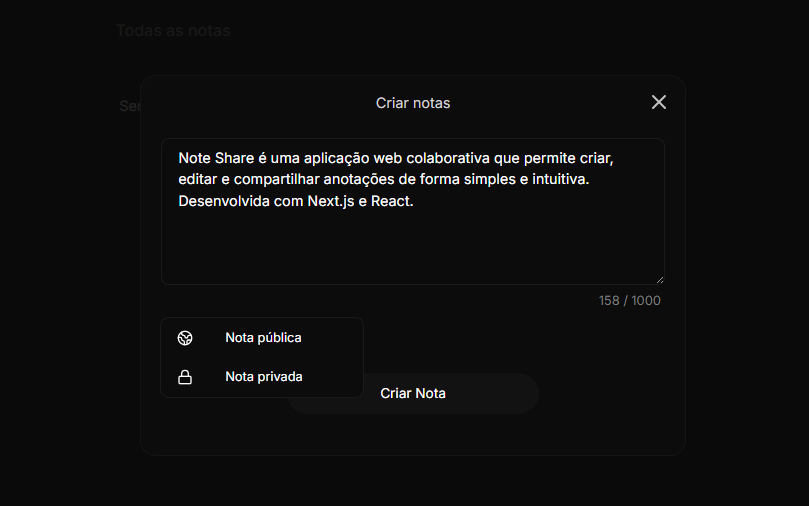The image size is (809, 506).
Task: Click the globe icon for public note
Action: click(x=184, y=338)
